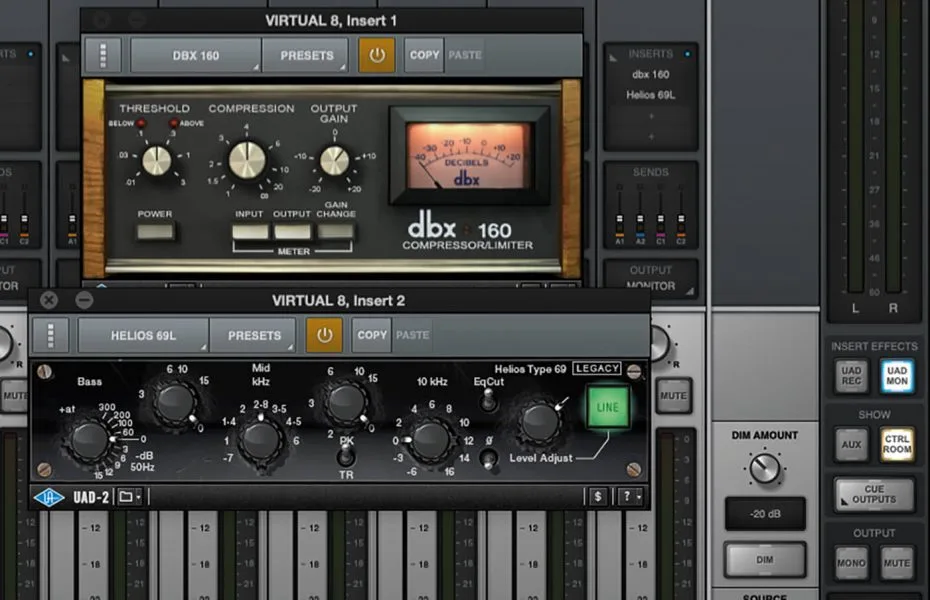Image resolution: width=930 pixels, height=600 pixels.
Task: Copy settings of the DBX 160 plugin
Action: pyautogui.click(x=424, y=55)
